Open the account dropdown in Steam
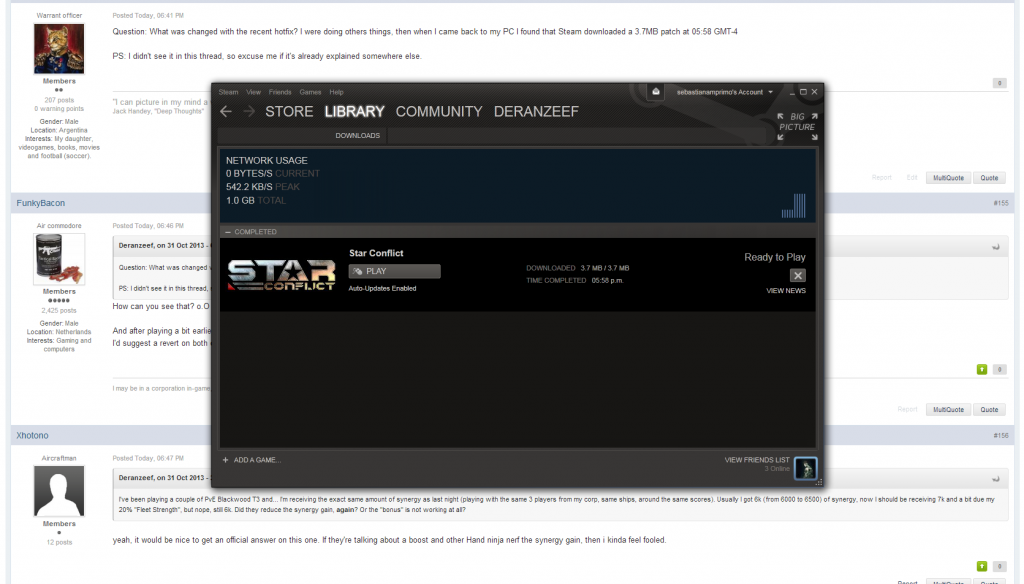1024x584 pixels. point(725,92)
